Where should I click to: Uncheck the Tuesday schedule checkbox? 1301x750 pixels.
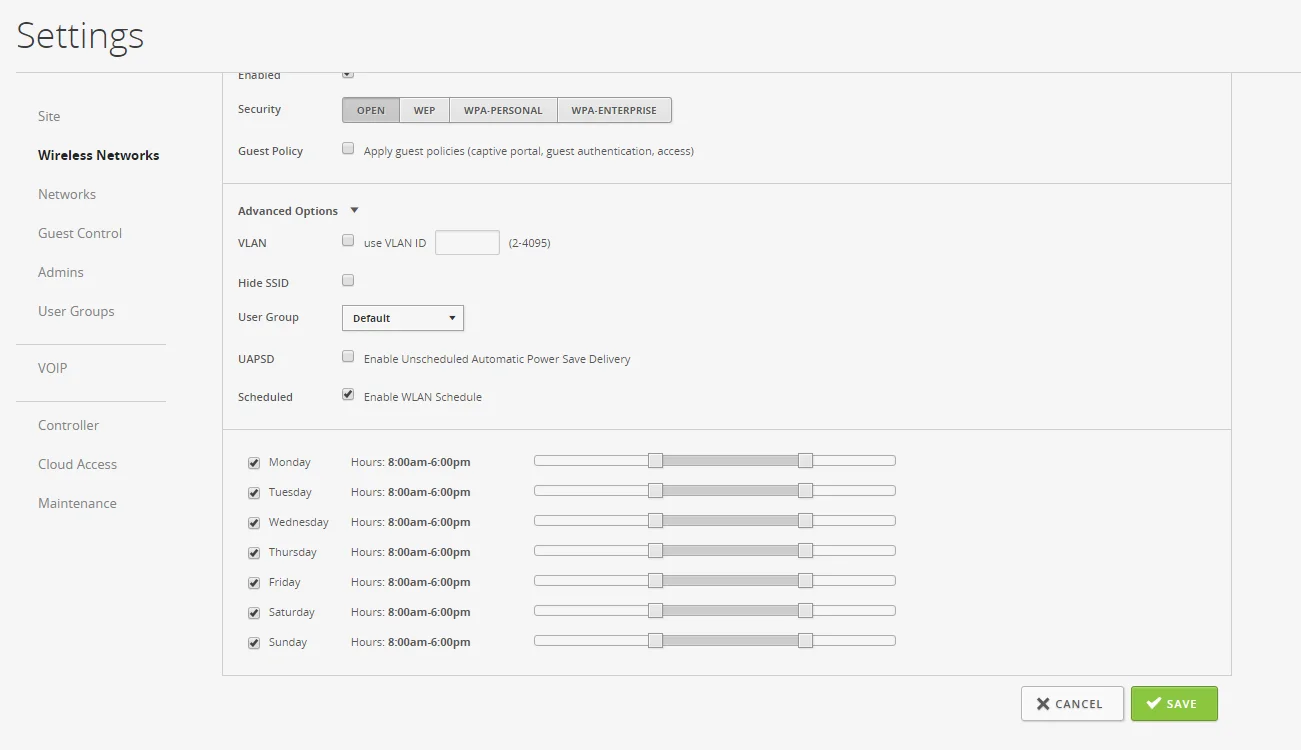coord(254,493)
